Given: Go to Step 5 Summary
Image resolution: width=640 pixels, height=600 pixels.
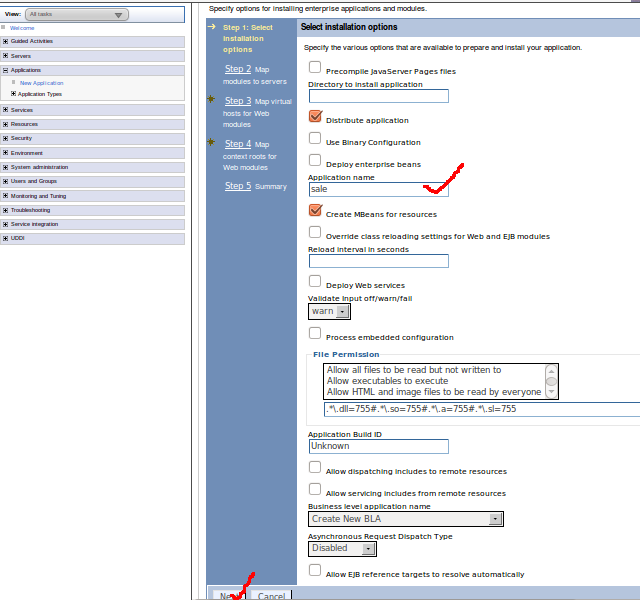Looking at the screenshot, I should click(x=238, y=186).
